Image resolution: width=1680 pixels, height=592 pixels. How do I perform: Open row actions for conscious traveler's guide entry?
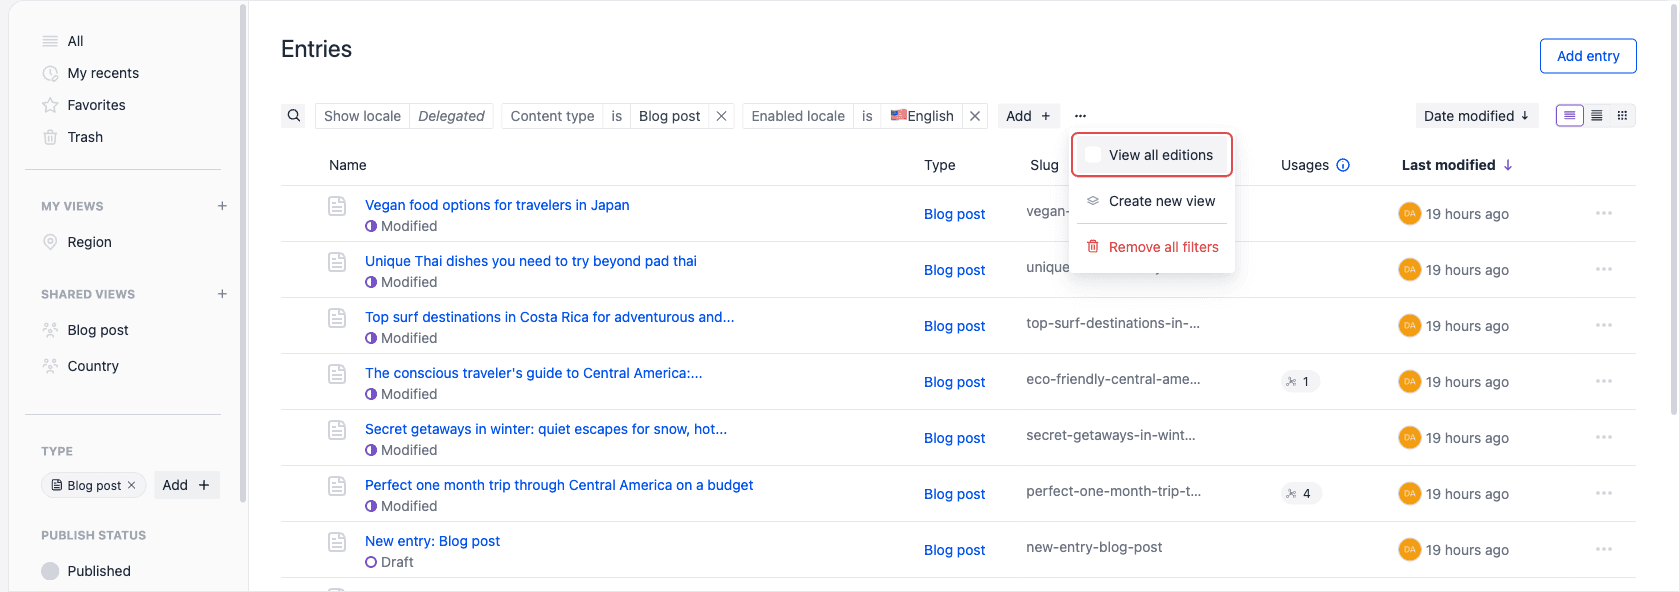tap(1604, 381)
